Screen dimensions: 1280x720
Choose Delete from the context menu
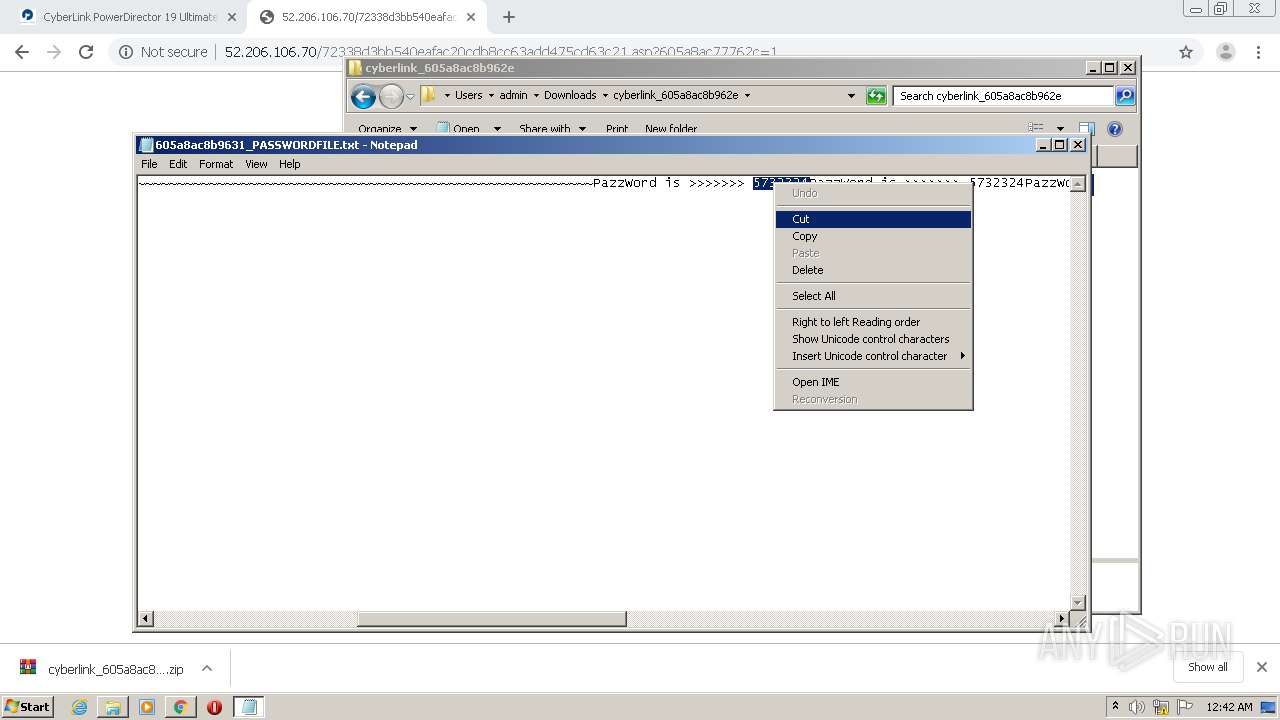coord(873,270)
